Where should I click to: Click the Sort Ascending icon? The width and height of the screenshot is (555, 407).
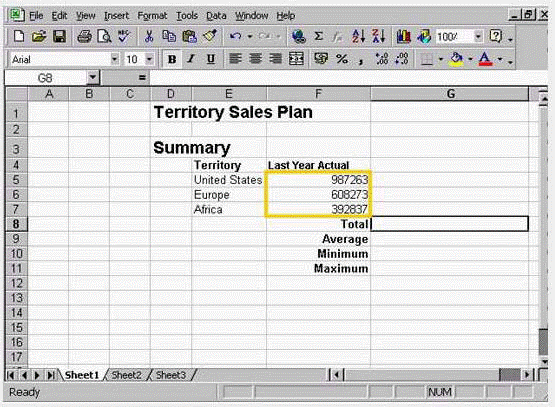point(358,36)
